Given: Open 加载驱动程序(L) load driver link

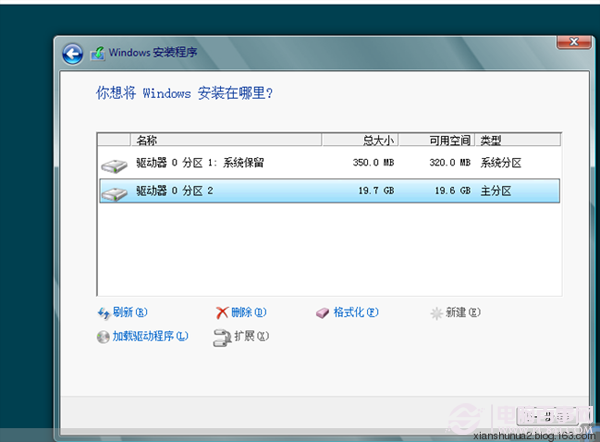Looking at the screenshot, I should [150, 336].
